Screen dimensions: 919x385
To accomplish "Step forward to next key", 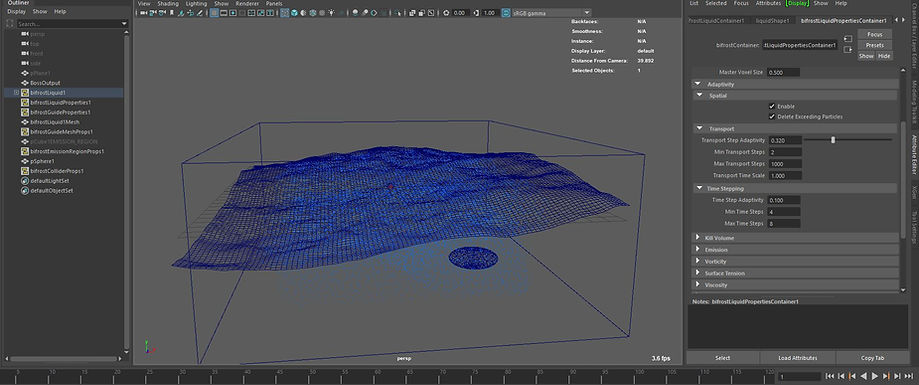I will [x=886, y=376].
